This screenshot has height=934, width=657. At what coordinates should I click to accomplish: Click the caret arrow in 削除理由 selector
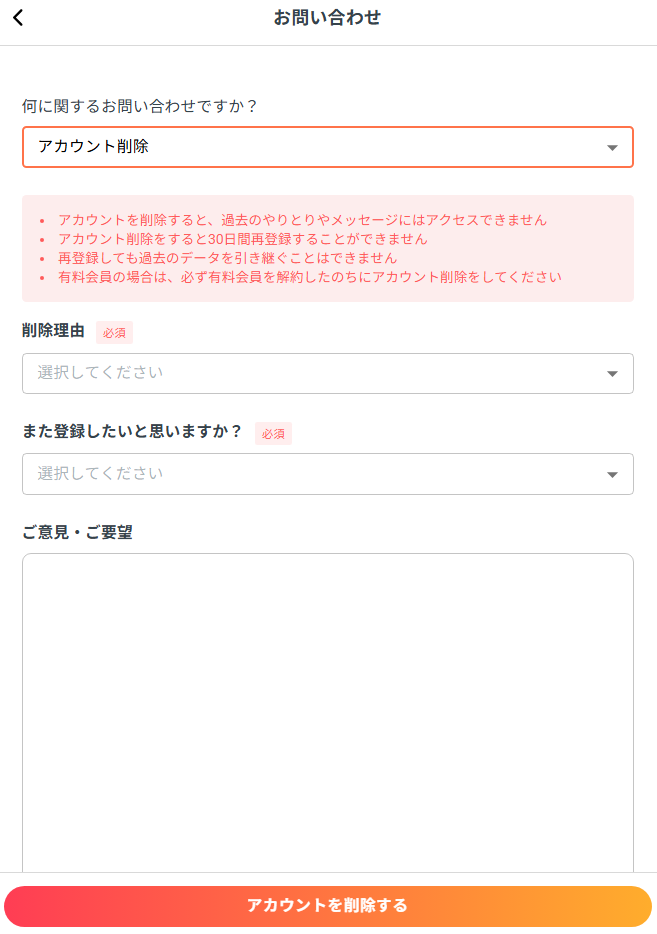coord(612,374)
